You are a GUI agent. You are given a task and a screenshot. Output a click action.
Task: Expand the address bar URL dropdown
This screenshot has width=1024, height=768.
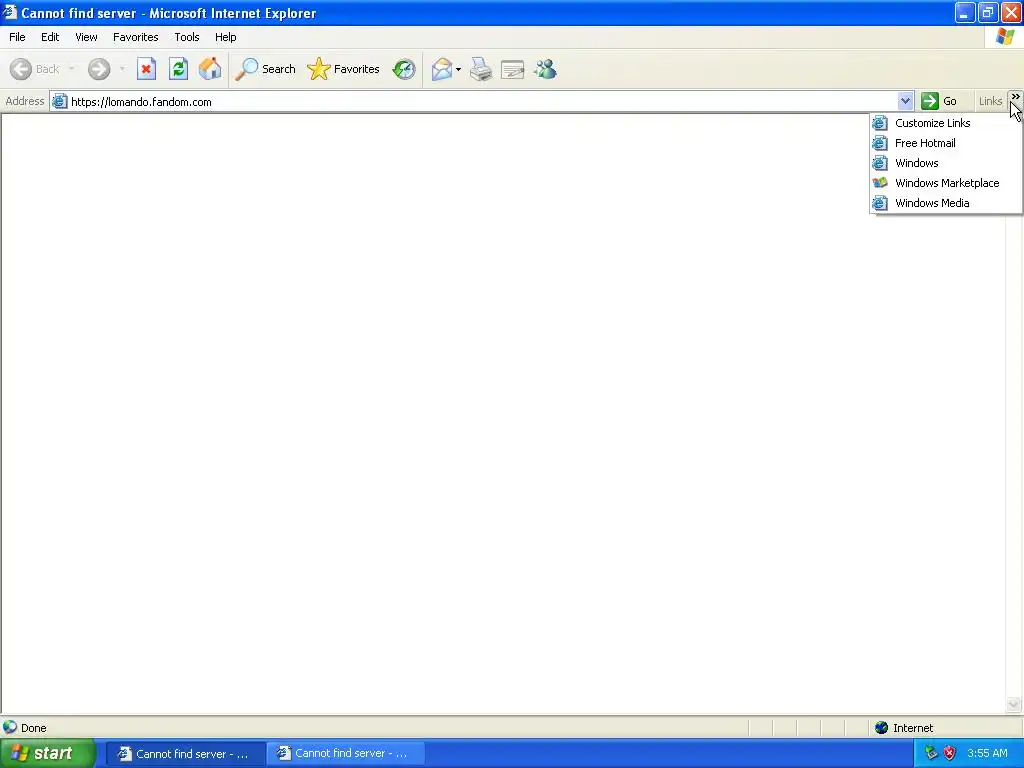pyautogui.click(x=905, y=101)
